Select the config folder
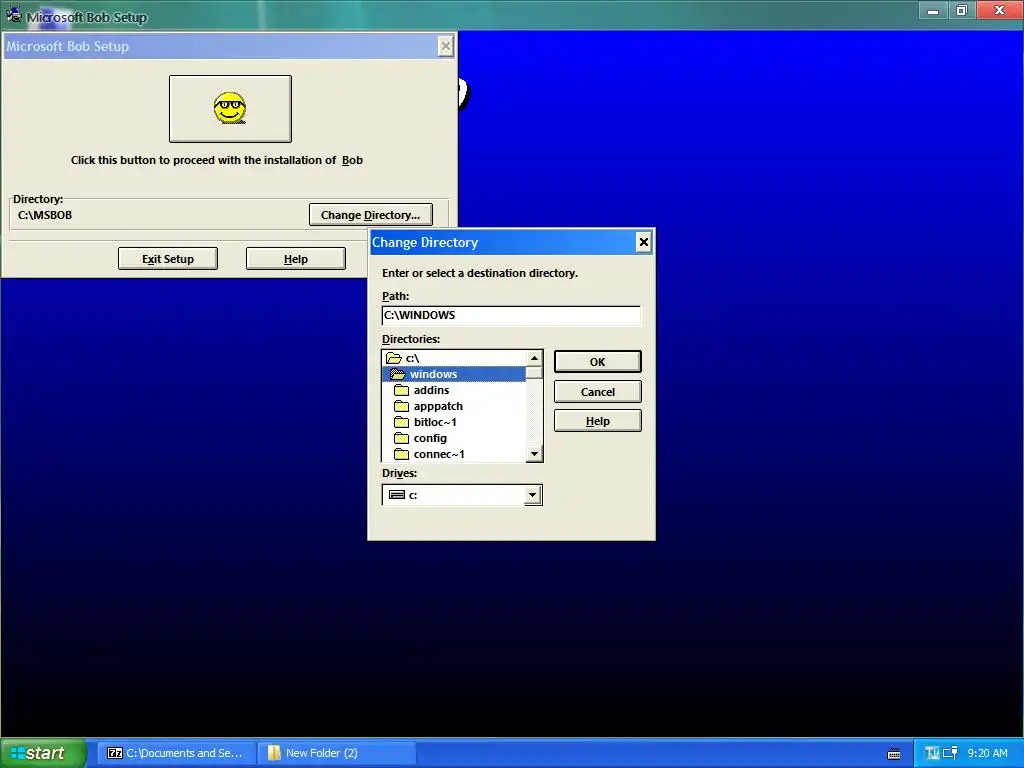 tap(454, 438)
